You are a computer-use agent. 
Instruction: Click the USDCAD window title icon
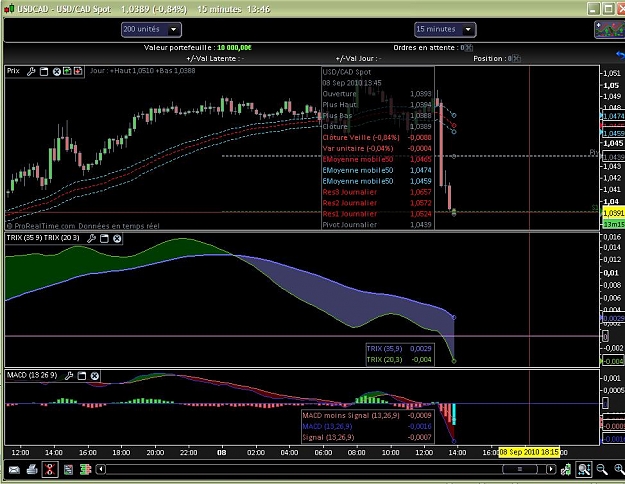pos(10,9)
